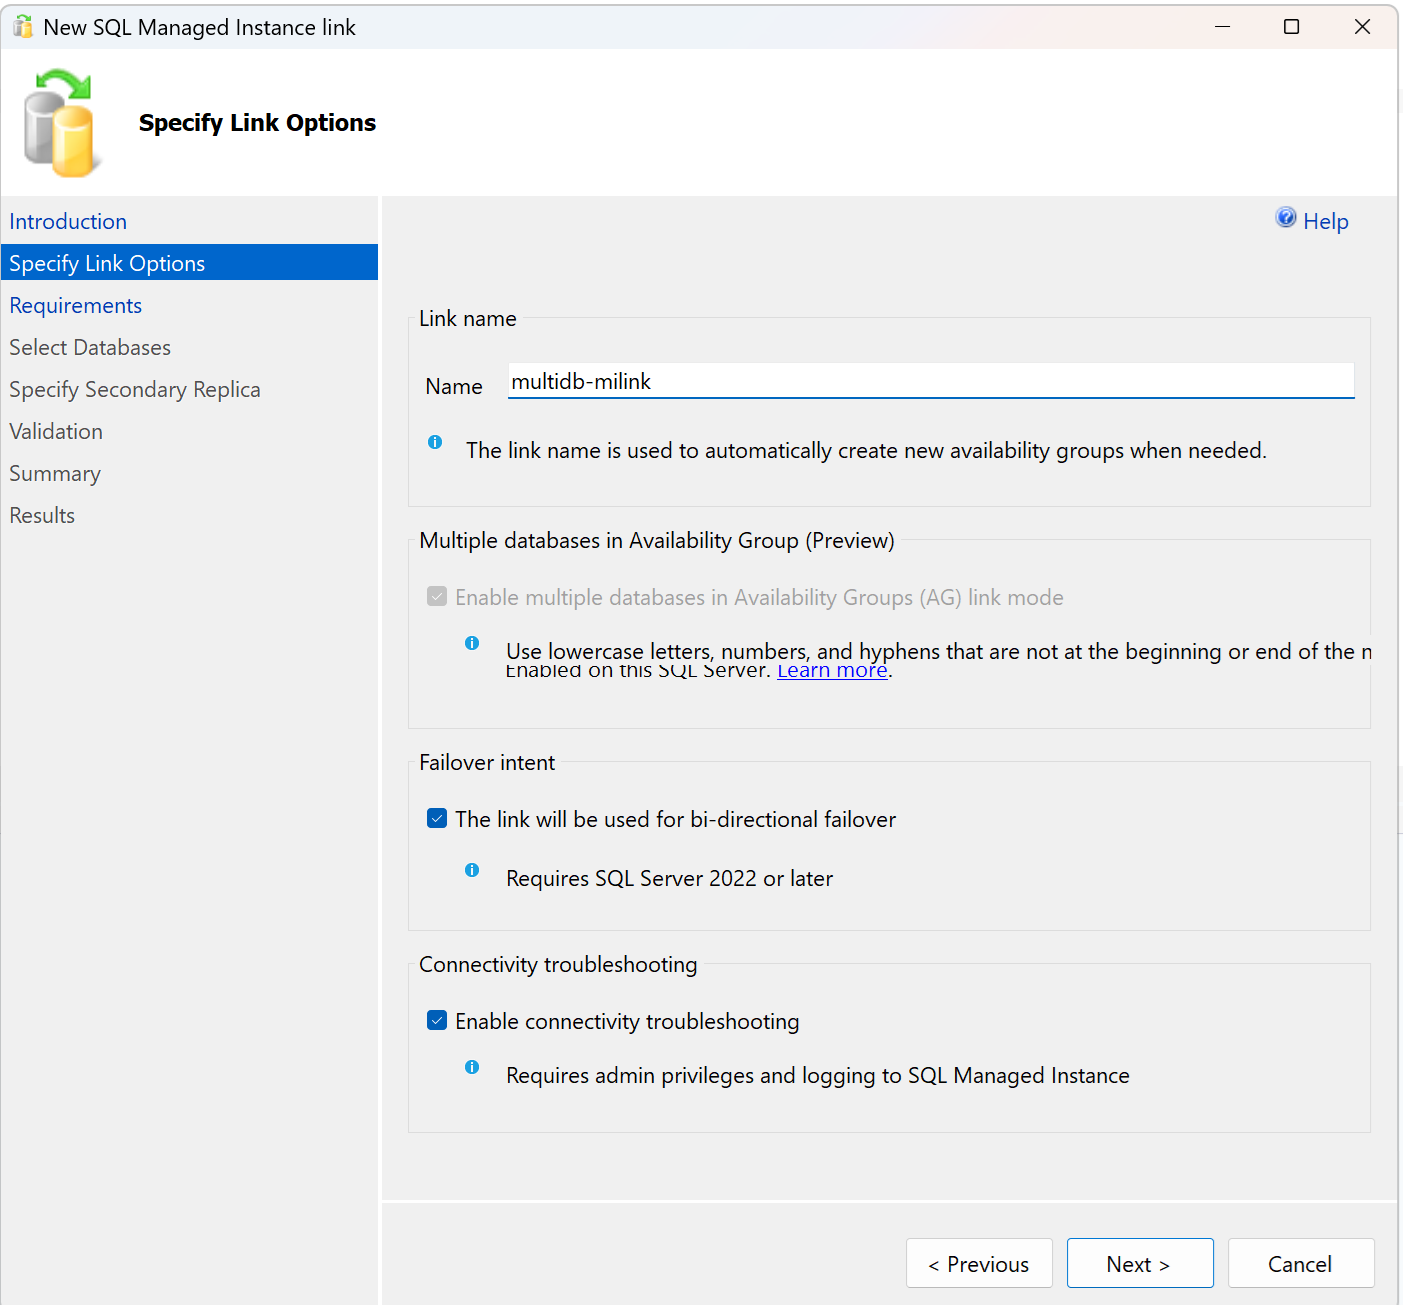The image size is (1403, 1305).
Task: Go back with the Previous button
Action: point(979,1264)
